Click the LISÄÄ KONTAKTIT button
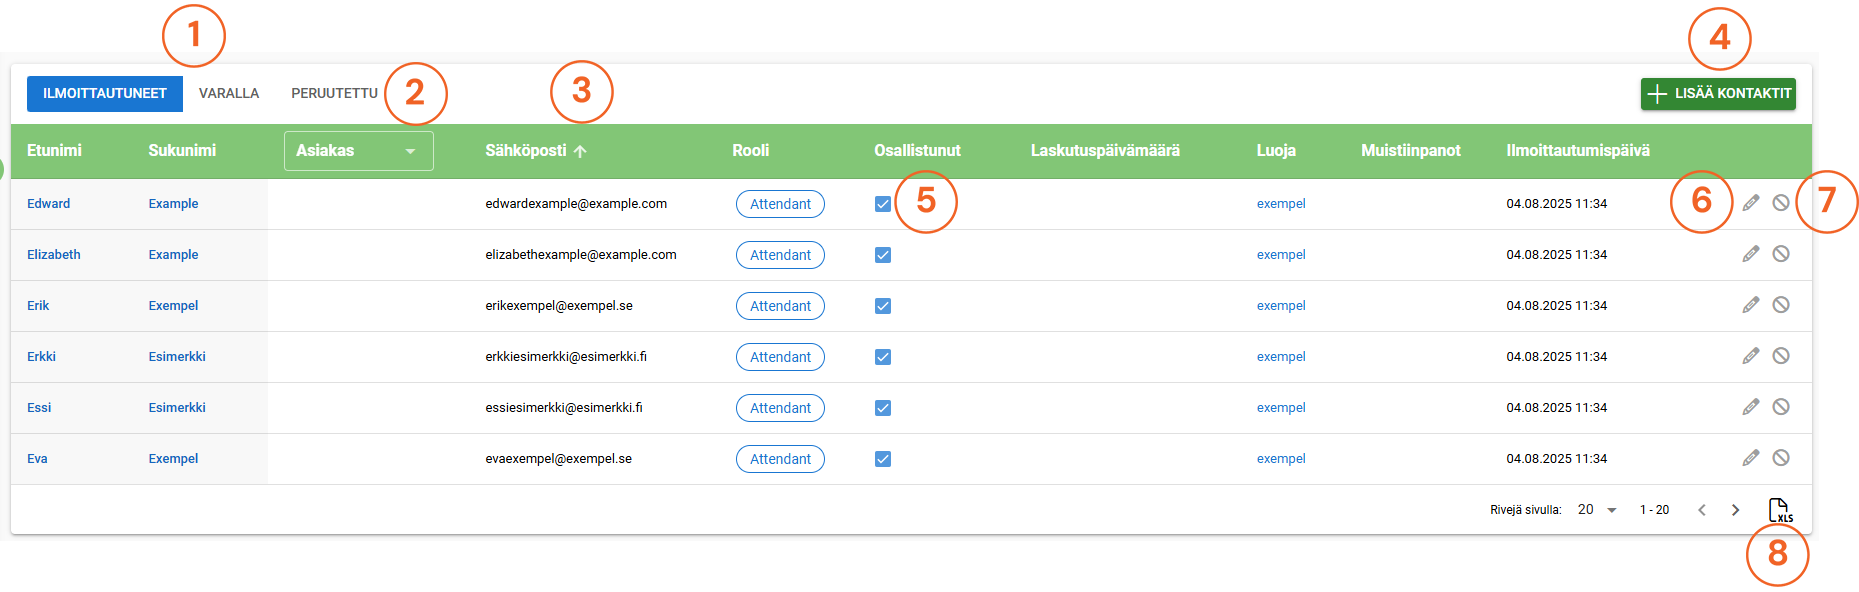1859x592 pixels. [1717, 94]
